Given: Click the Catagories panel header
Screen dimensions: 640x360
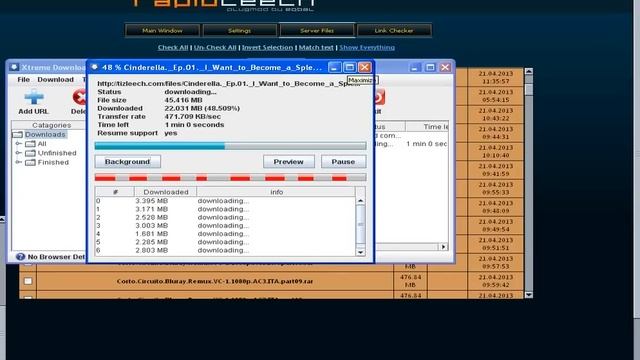Looking at the screenshot, I should point(51,125).
